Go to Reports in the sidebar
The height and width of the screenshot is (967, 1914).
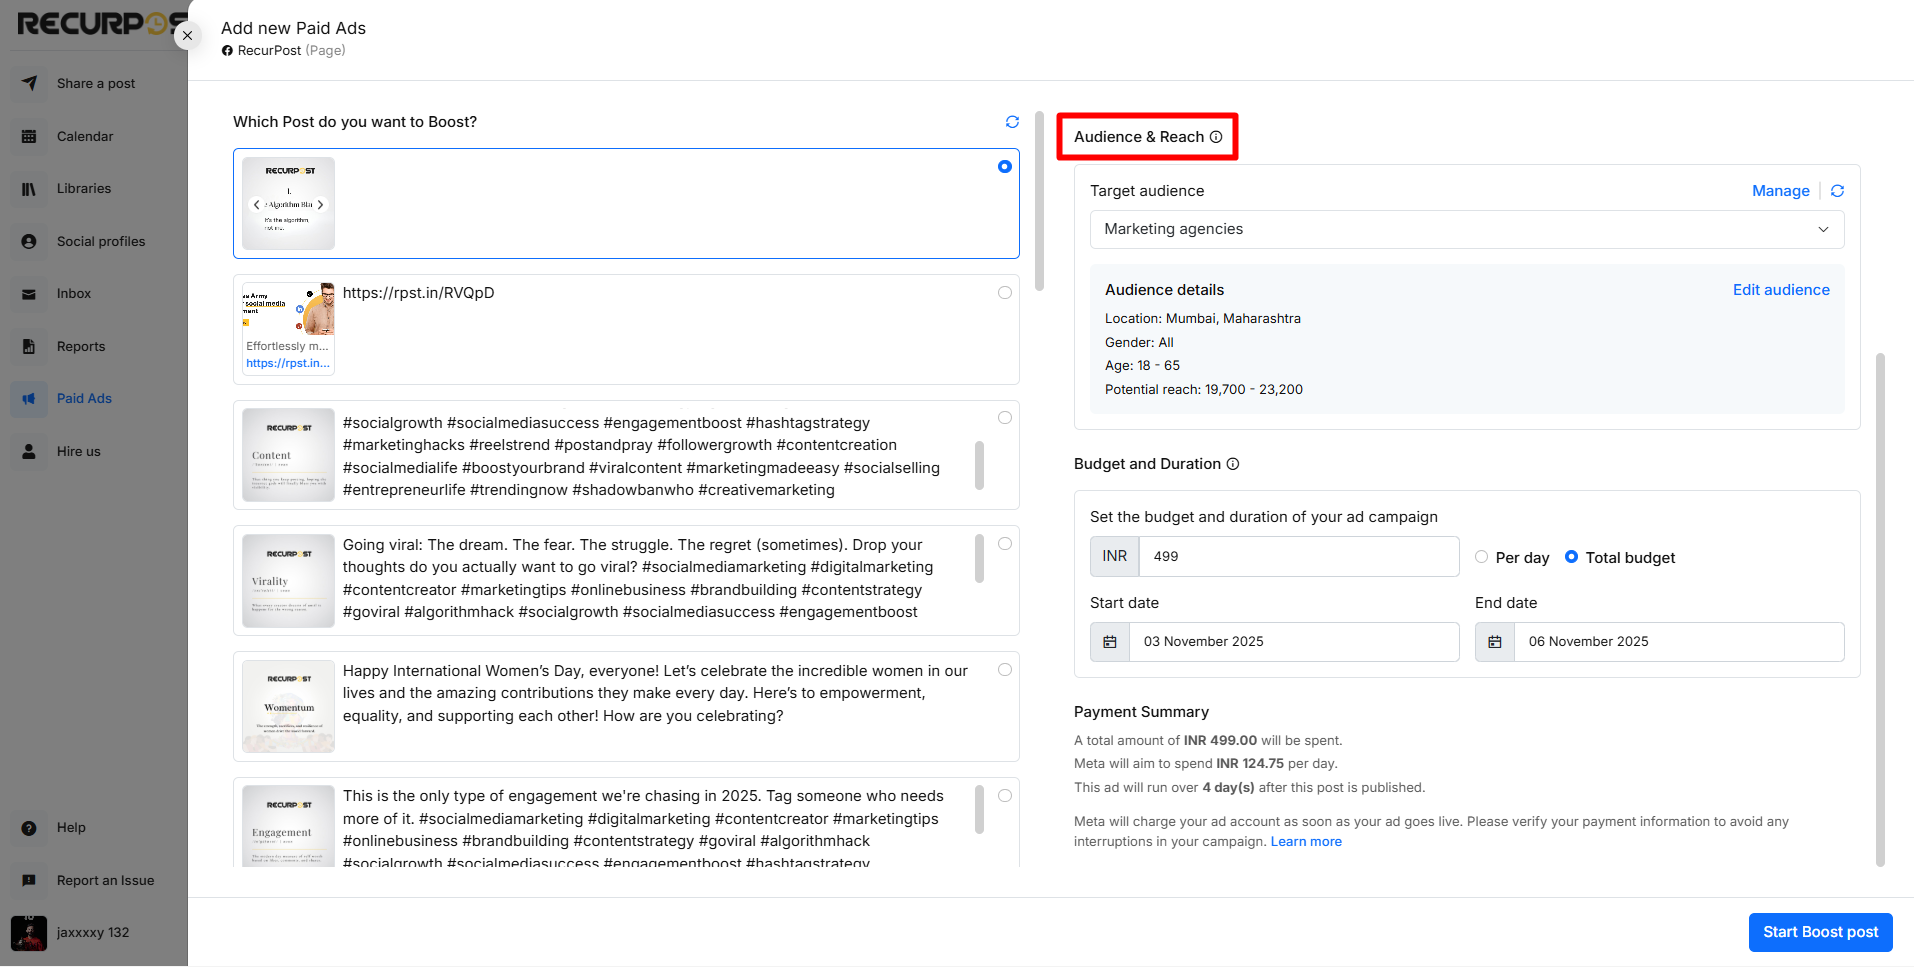click(x=80, y=347)
